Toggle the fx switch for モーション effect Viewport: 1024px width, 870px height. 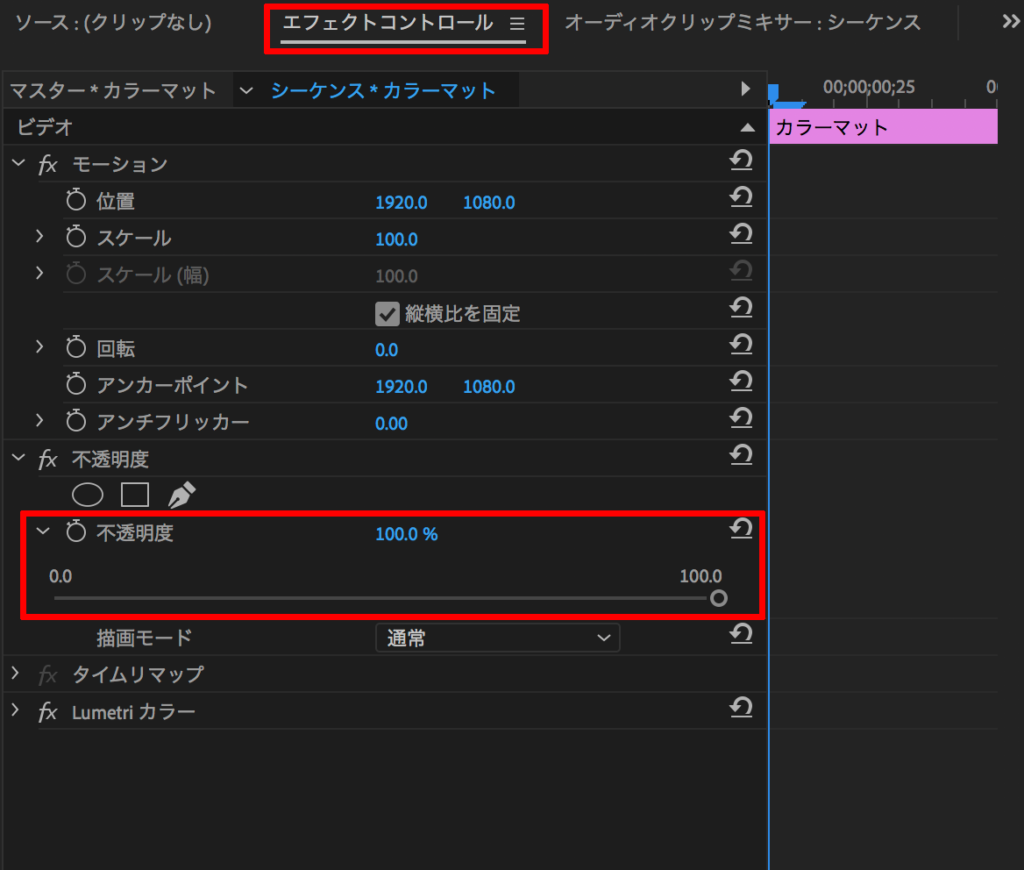coord(48,165)
